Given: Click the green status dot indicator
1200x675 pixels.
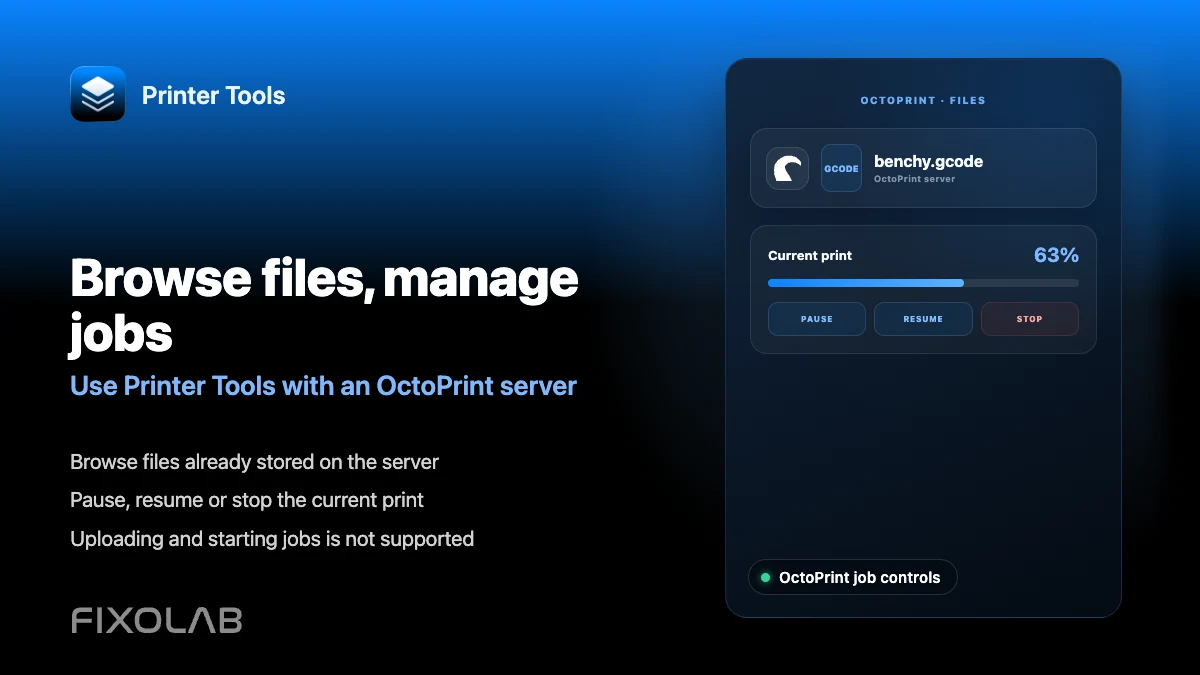Looking at the screenshot, I should tap(766, 577).
